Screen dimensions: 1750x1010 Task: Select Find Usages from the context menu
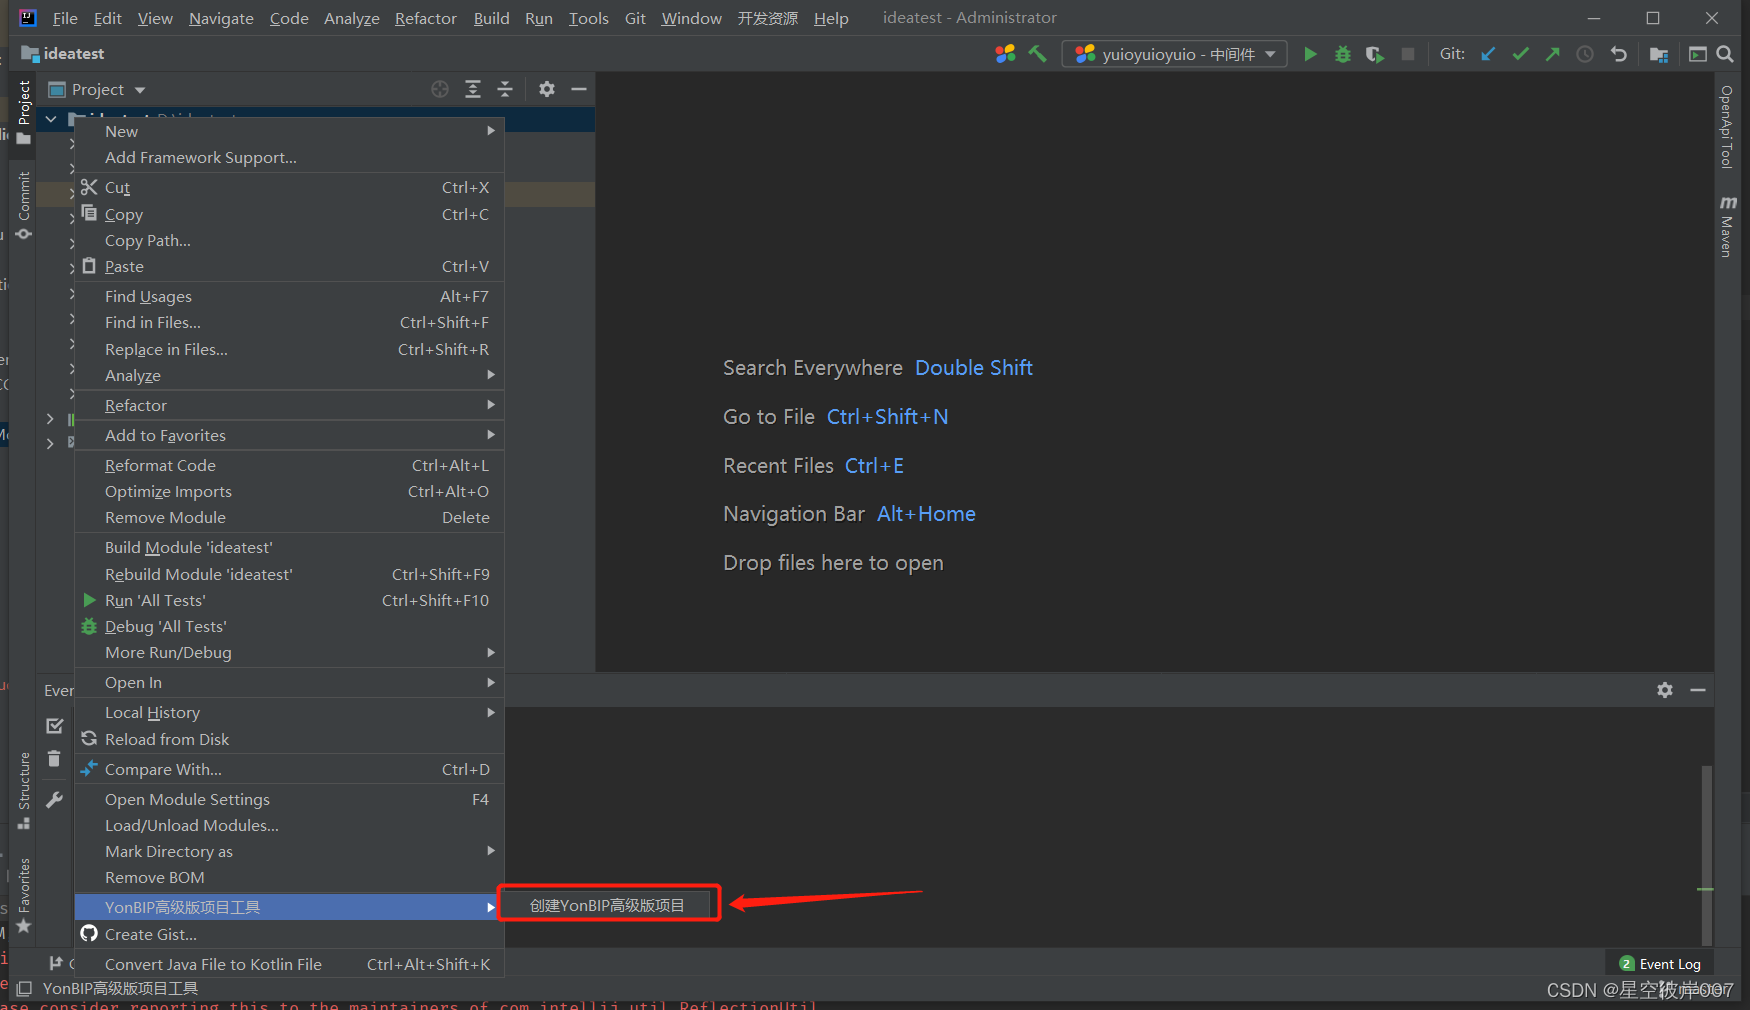[x=290, y=296]
